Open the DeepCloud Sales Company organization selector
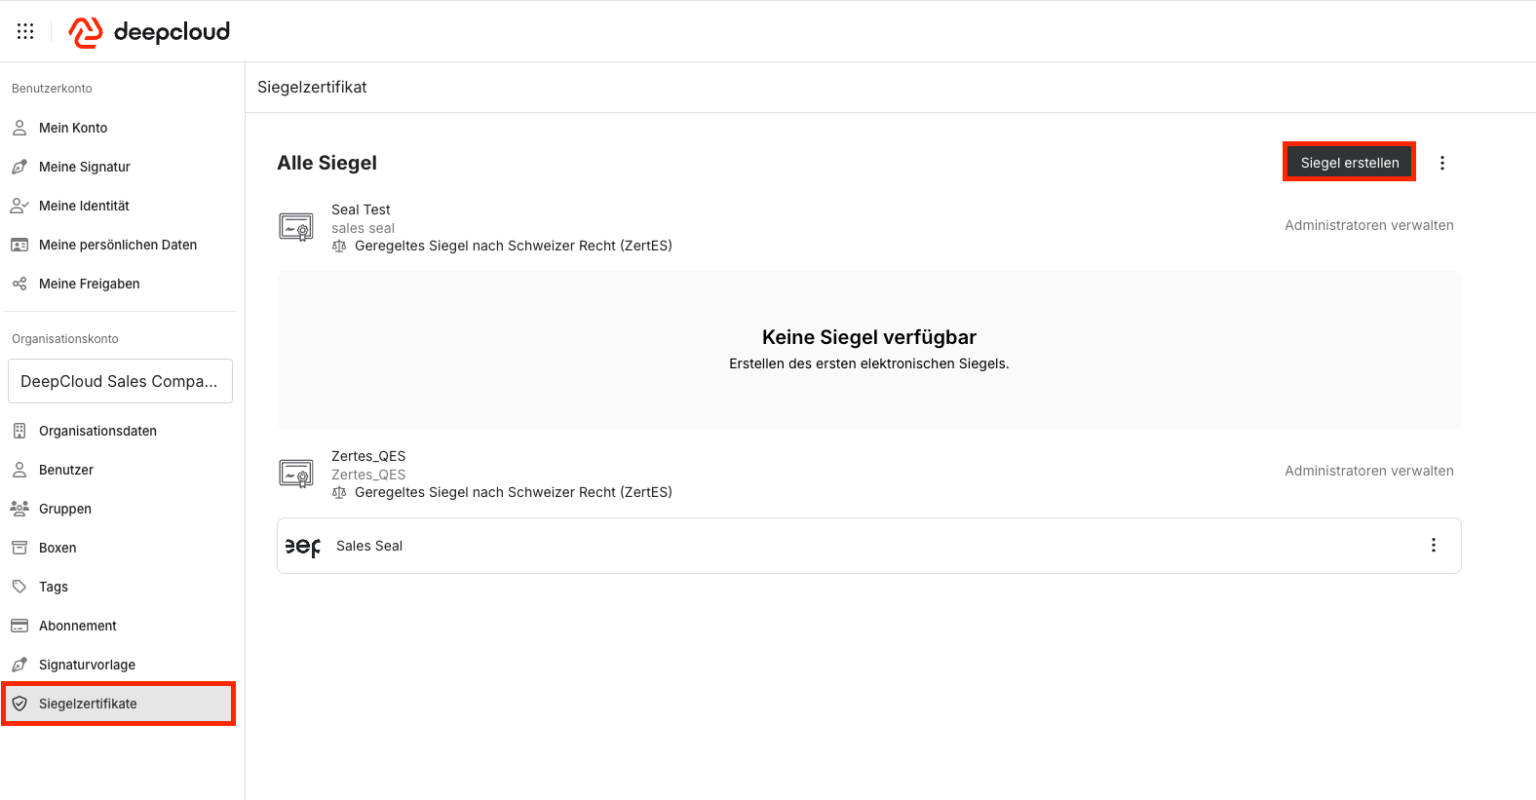The image size is (1536, 800). click(120, 381)
